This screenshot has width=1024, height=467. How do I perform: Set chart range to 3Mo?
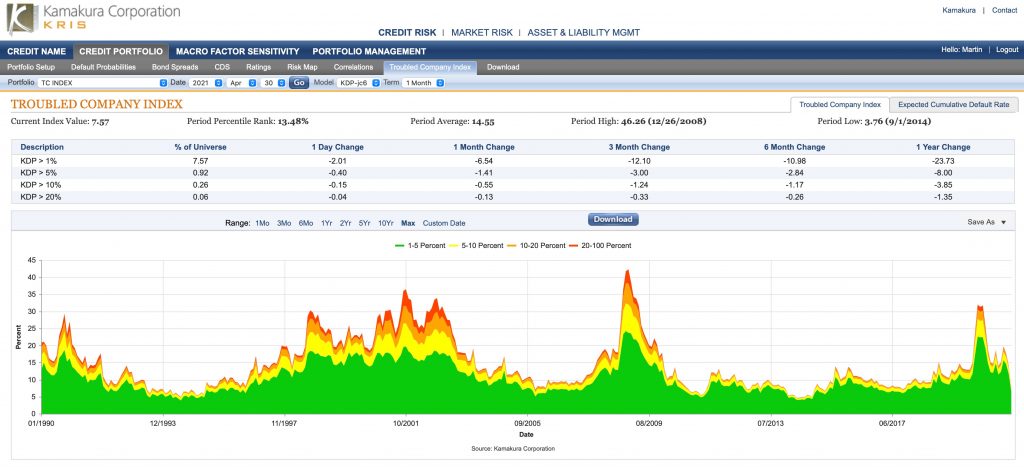point(284,223)
